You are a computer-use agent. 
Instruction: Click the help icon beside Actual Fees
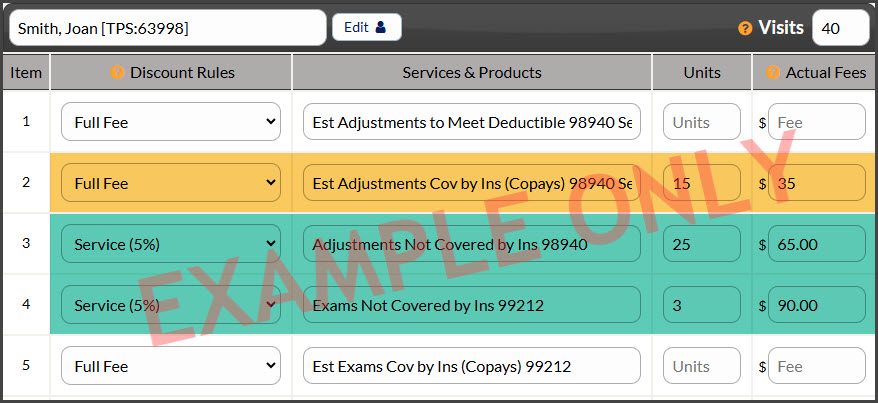click(x=773, y=72)
